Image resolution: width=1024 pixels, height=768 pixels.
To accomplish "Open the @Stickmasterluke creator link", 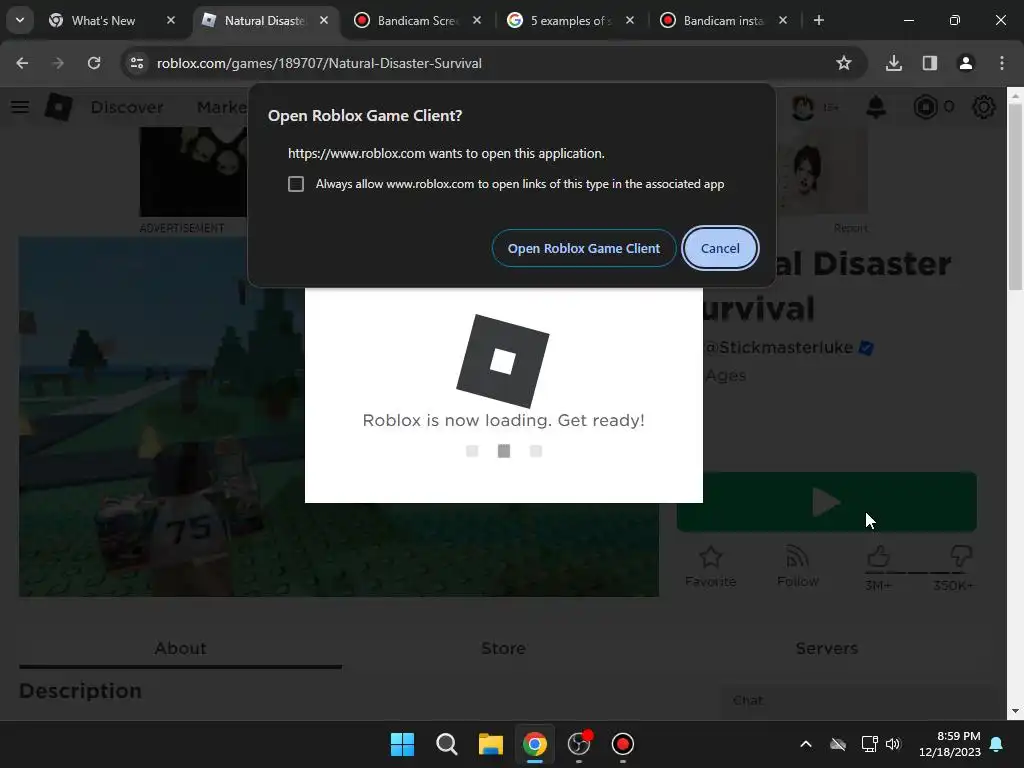I will tap(779, 347).
